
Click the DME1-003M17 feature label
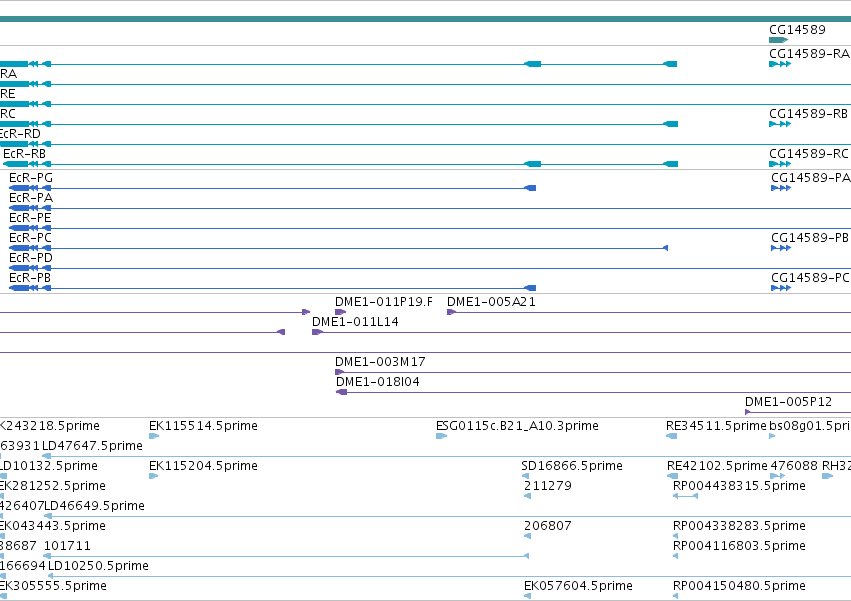click(x=380, y=362)
